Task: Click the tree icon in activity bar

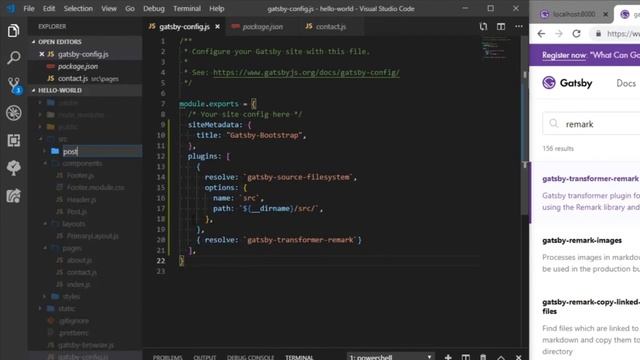Action: tap(13, 168)
